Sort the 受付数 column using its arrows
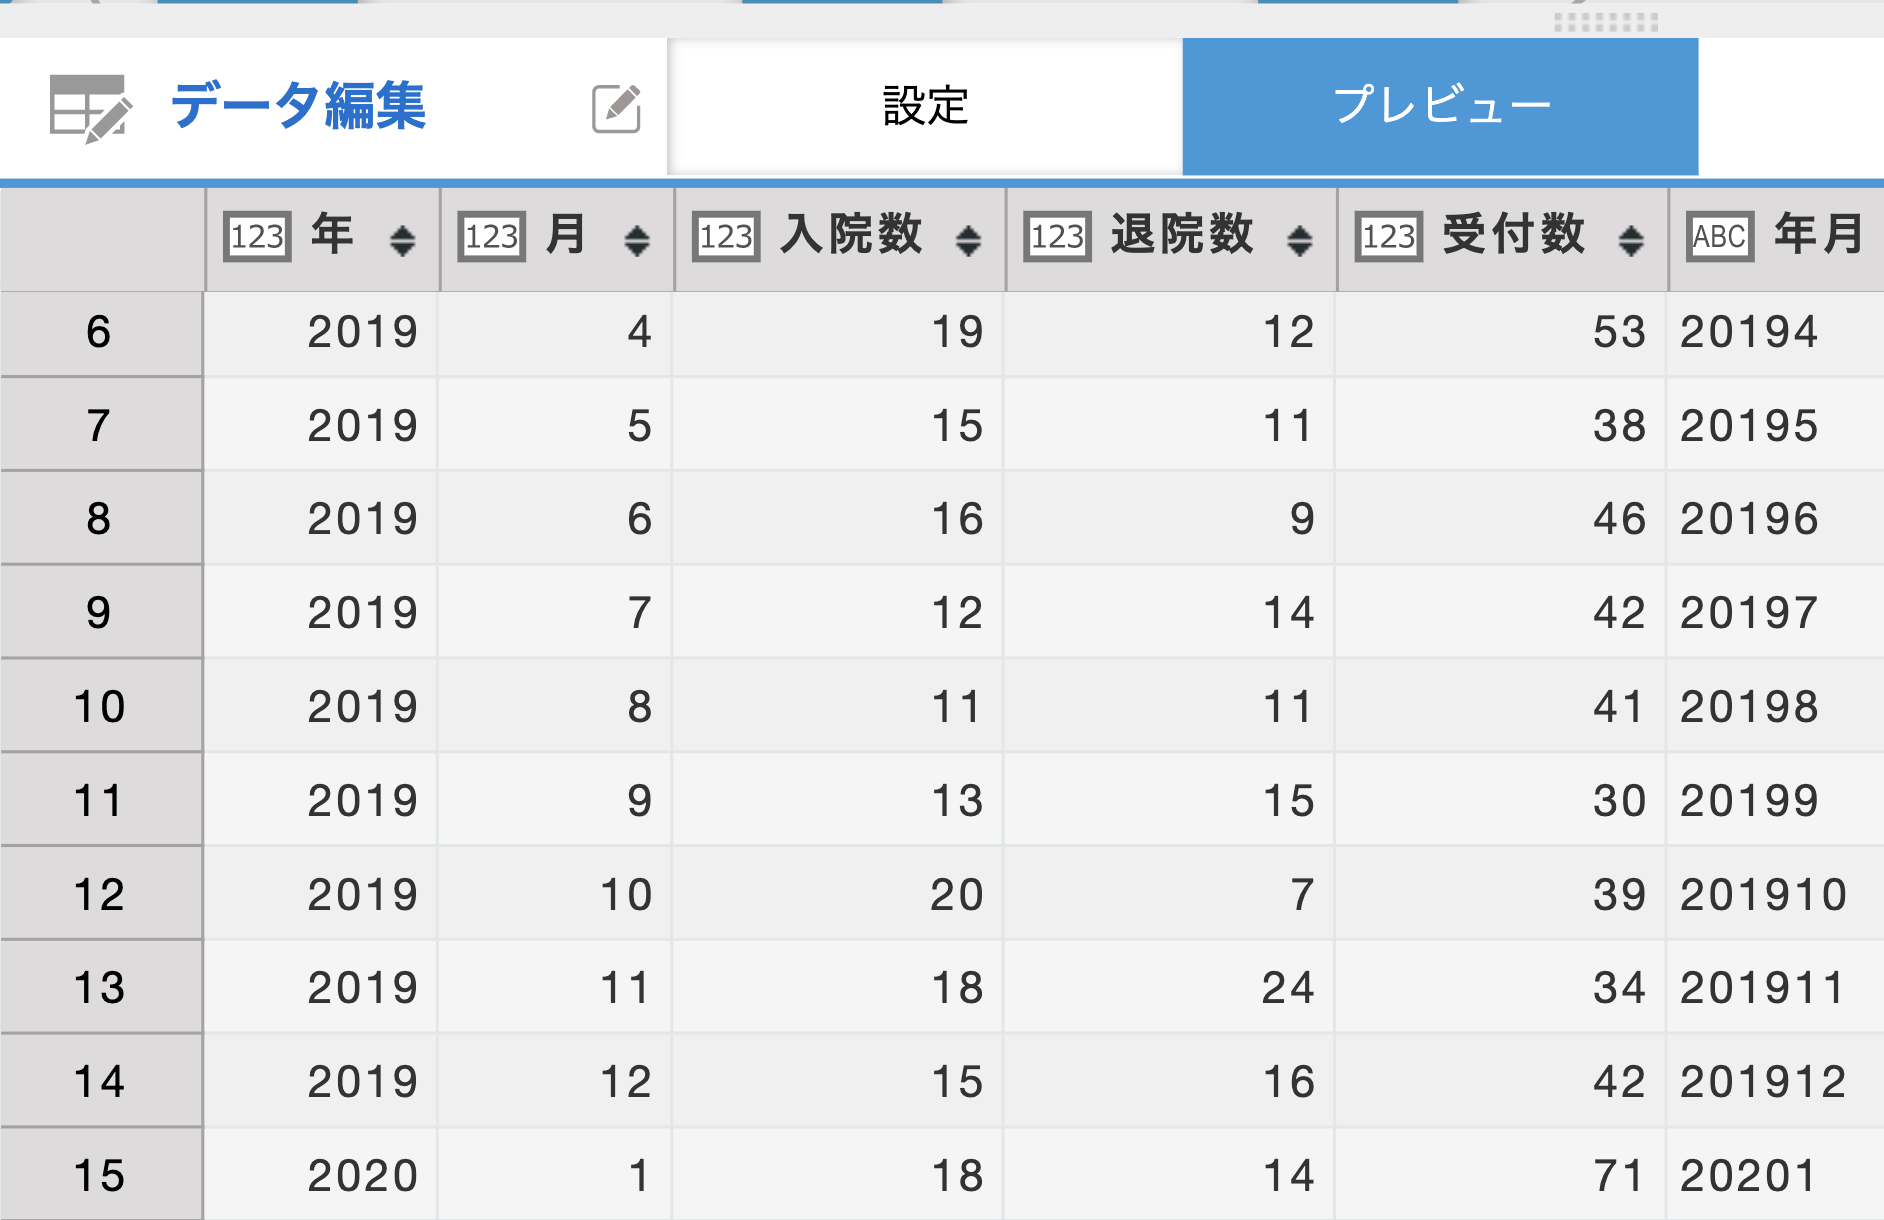Image resolution: width=1884 pixels, height=1220 pixels. coord(1631,240)
